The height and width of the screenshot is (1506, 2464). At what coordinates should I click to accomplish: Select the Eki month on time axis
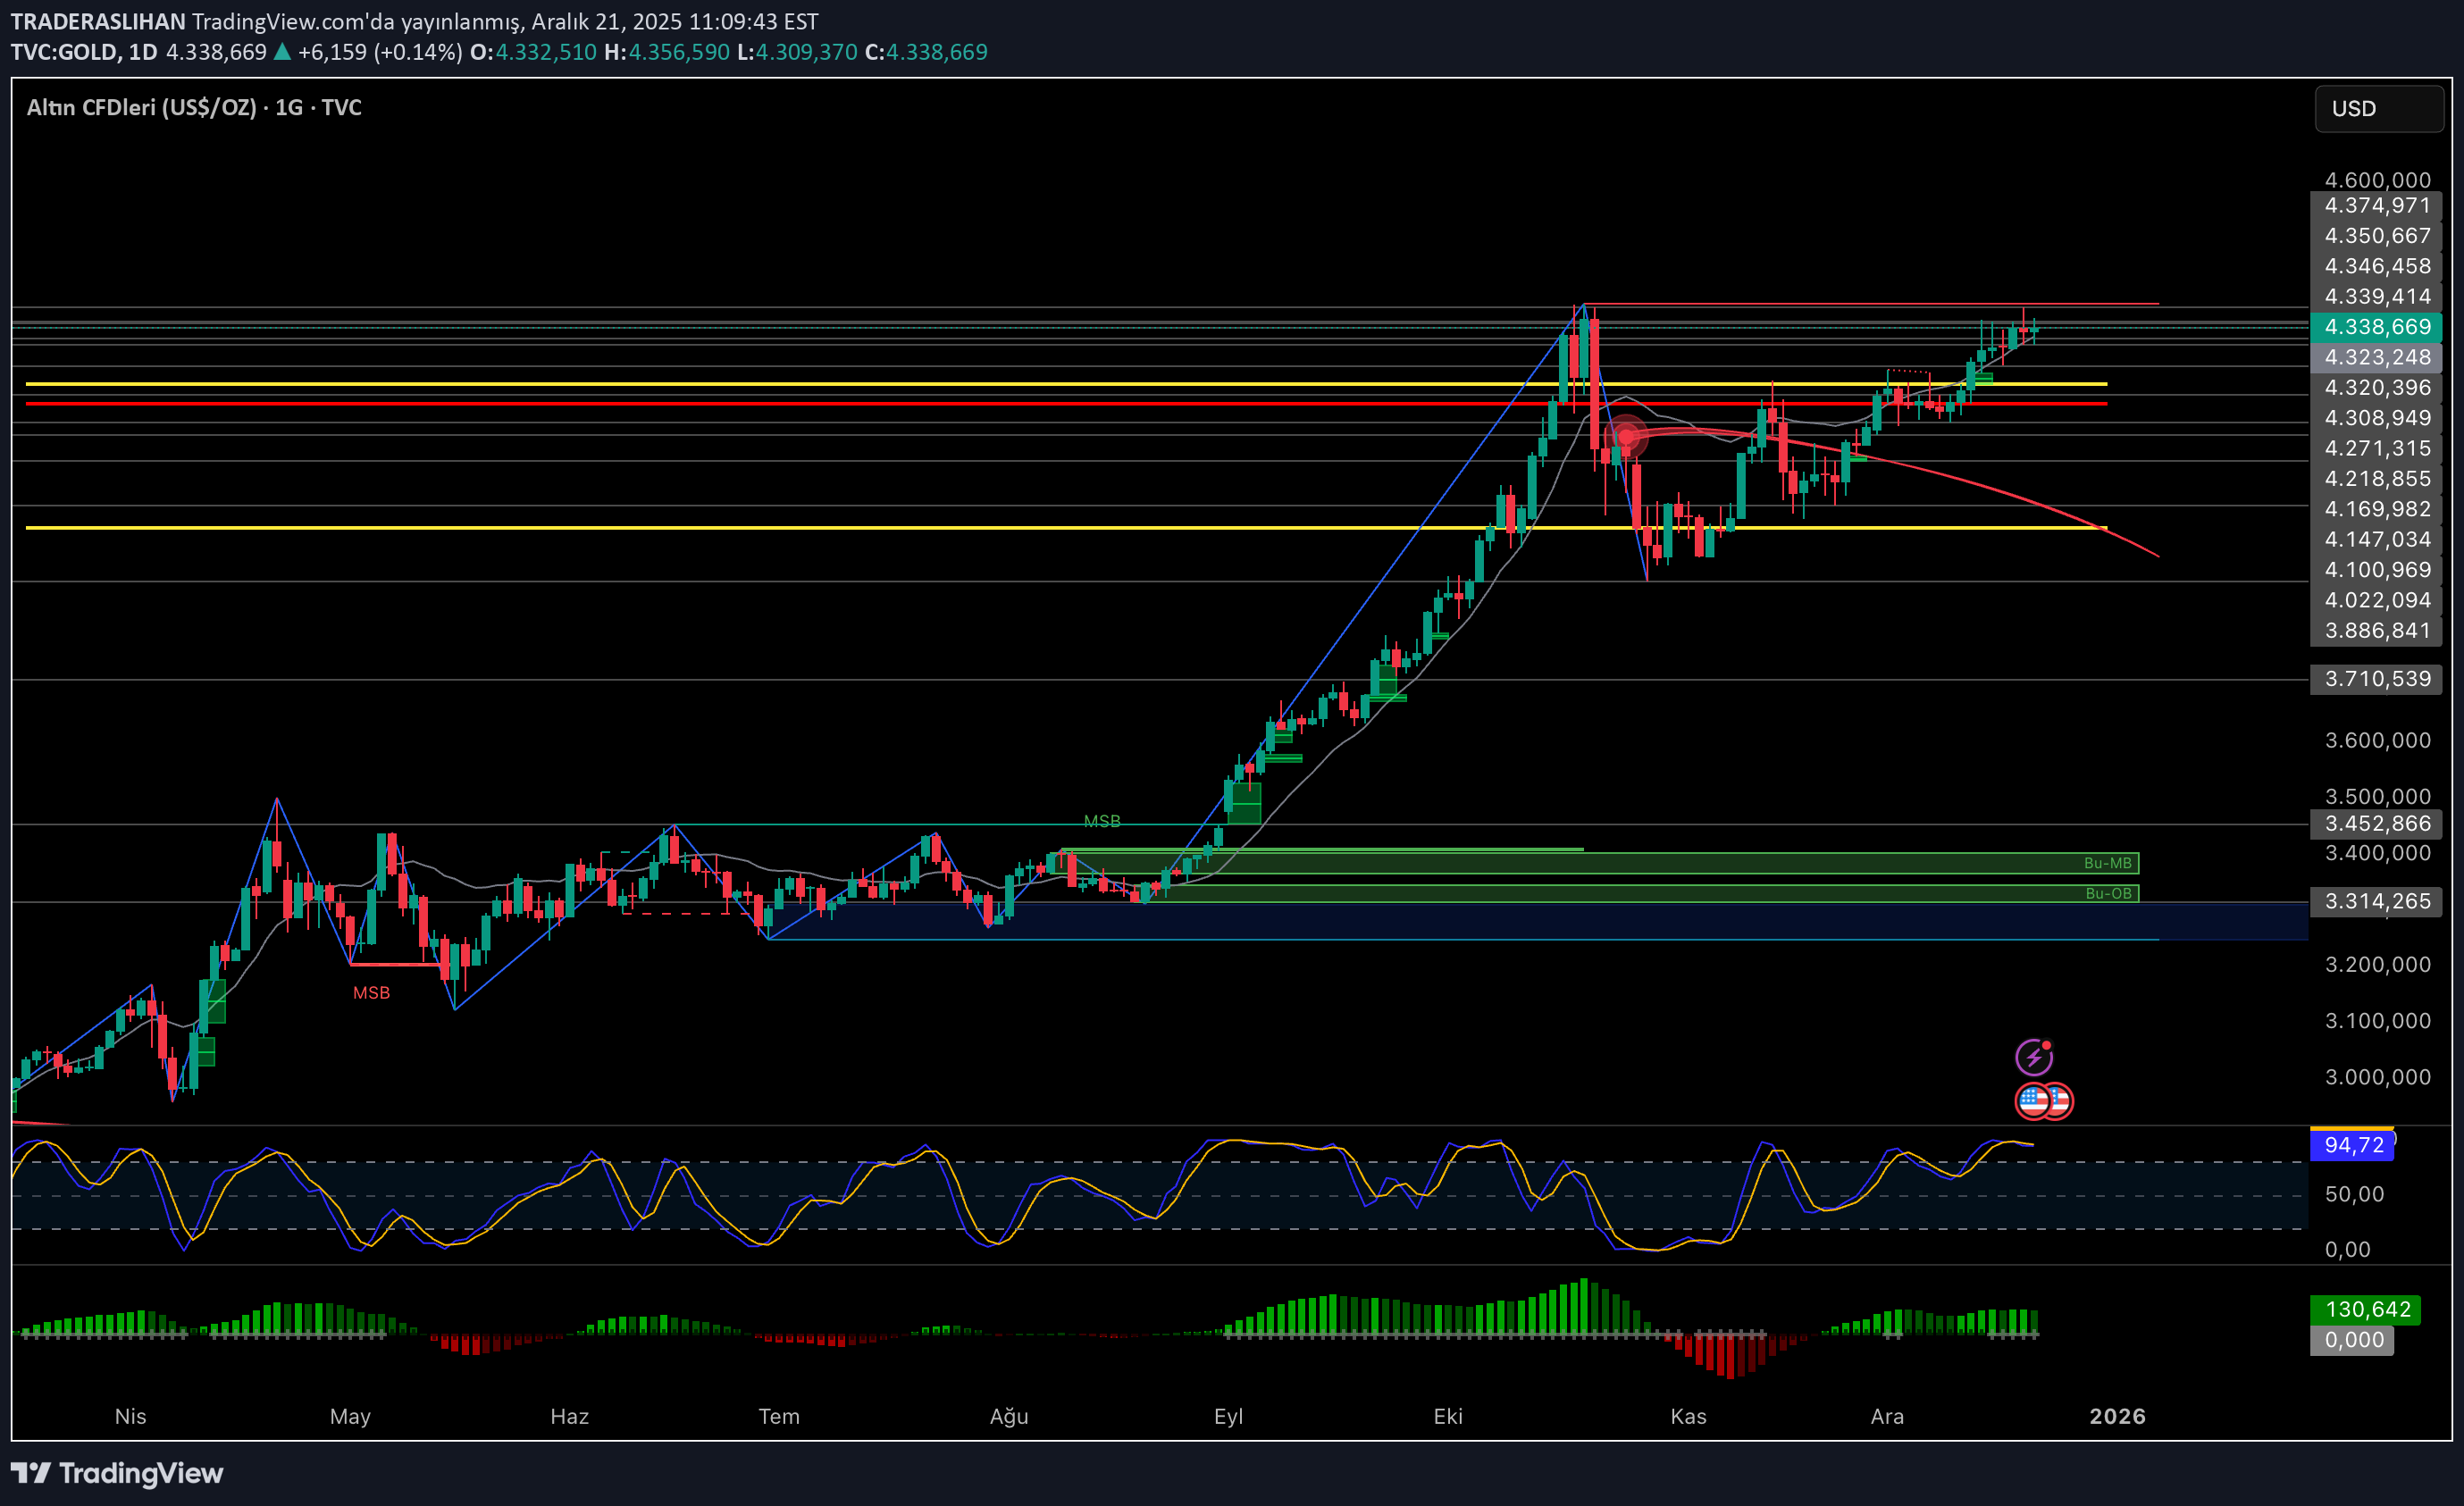[x=1447, y=1416]
